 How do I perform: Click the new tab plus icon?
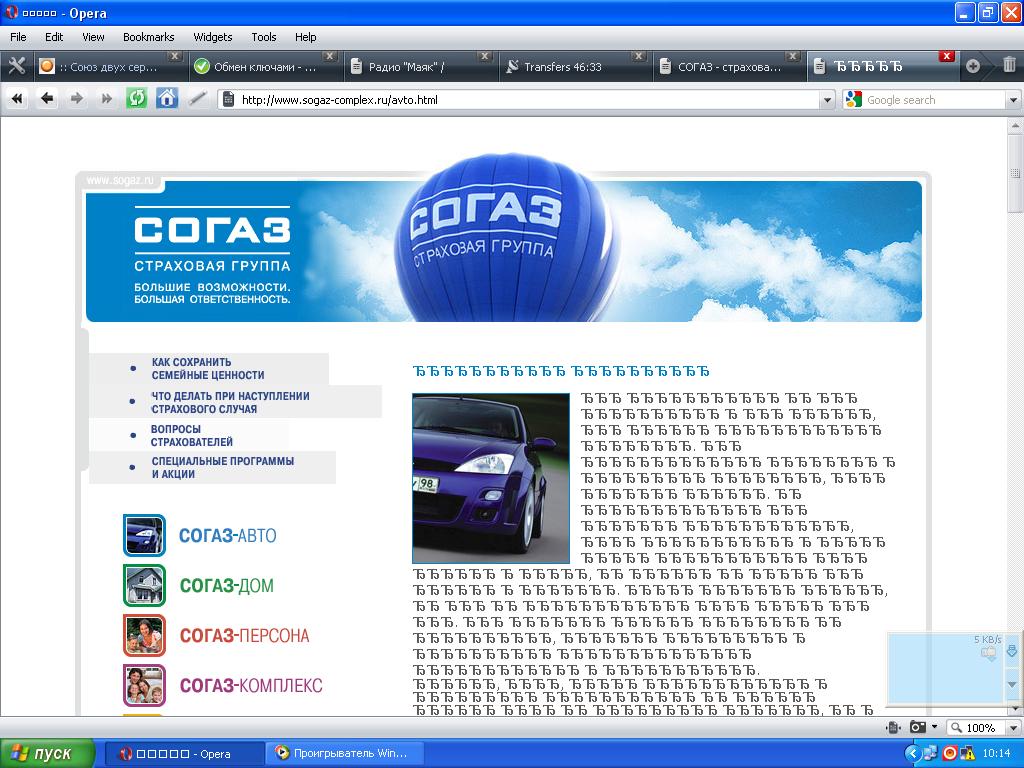[x=973, y=66]
